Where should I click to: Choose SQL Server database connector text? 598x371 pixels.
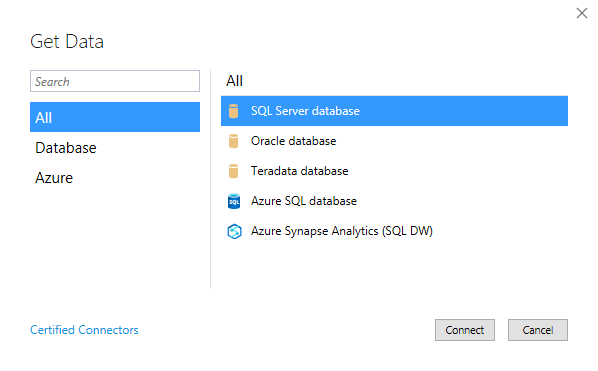[x=305, y=111]
